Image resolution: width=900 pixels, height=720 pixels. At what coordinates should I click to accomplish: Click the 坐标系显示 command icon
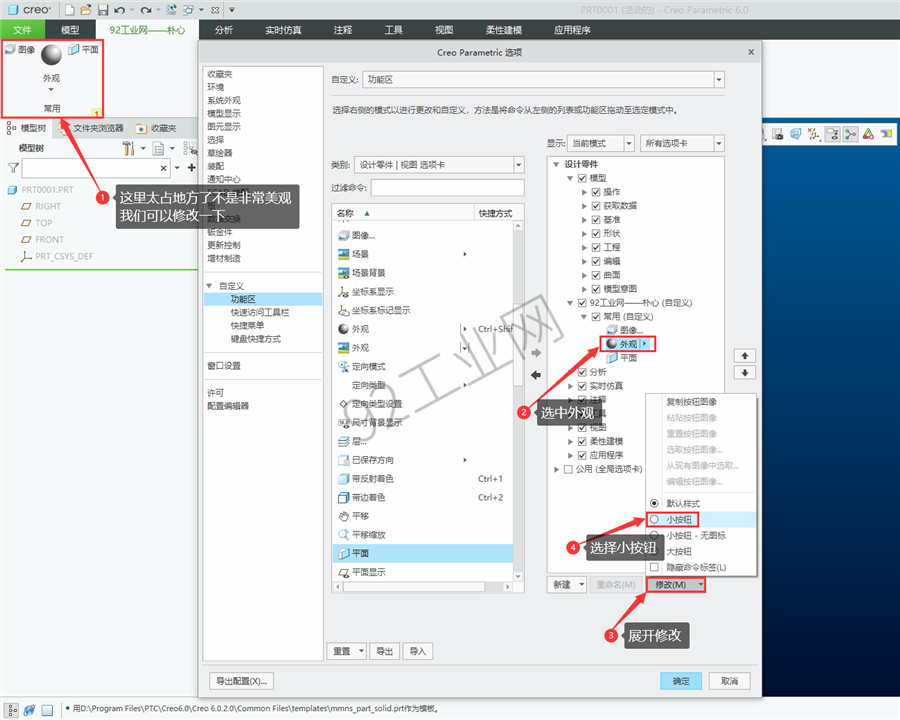pyautogui.click(x=344, y=292)
